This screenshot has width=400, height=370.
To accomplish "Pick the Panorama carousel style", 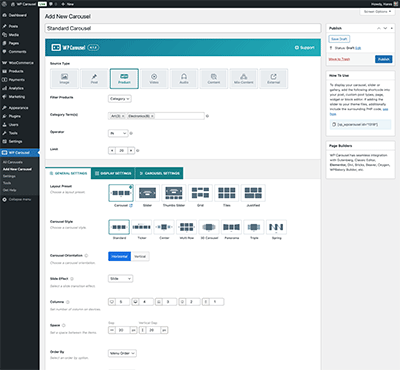I will tap(232, 227).
